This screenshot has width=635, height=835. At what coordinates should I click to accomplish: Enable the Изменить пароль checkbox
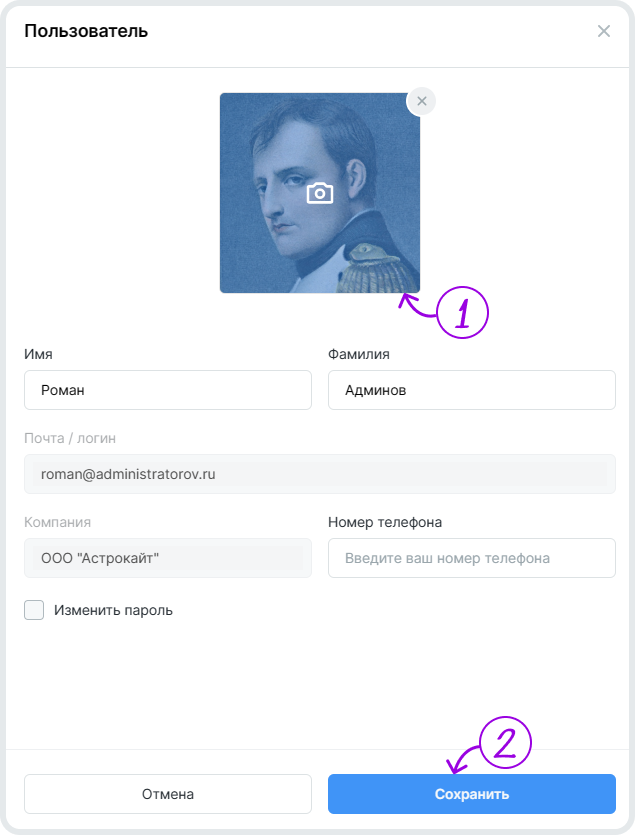[x=34, y=610]
